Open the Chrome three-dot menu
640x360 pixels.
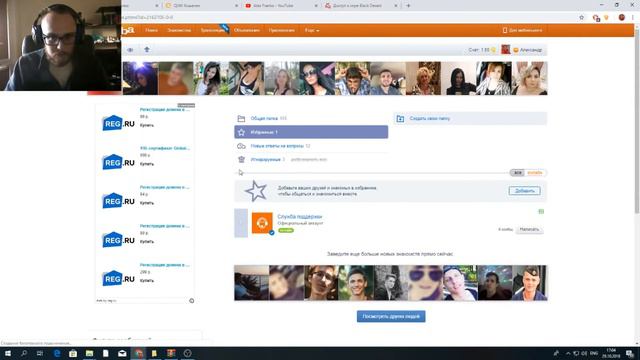(x=633, y=18)
